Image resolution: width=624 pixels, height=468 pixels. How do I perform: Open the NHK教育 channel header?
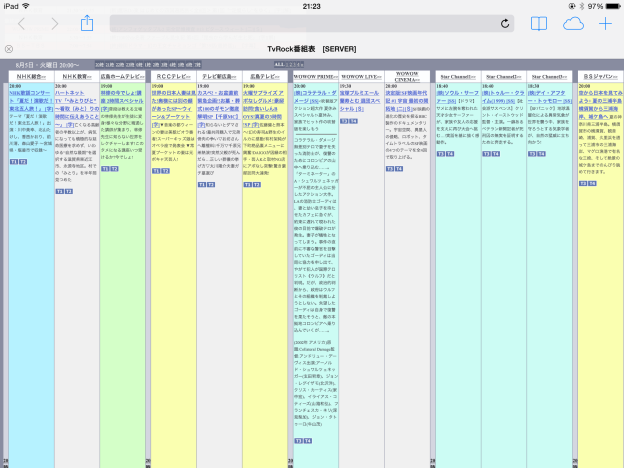pyautogui.click(x=77, y=76)
